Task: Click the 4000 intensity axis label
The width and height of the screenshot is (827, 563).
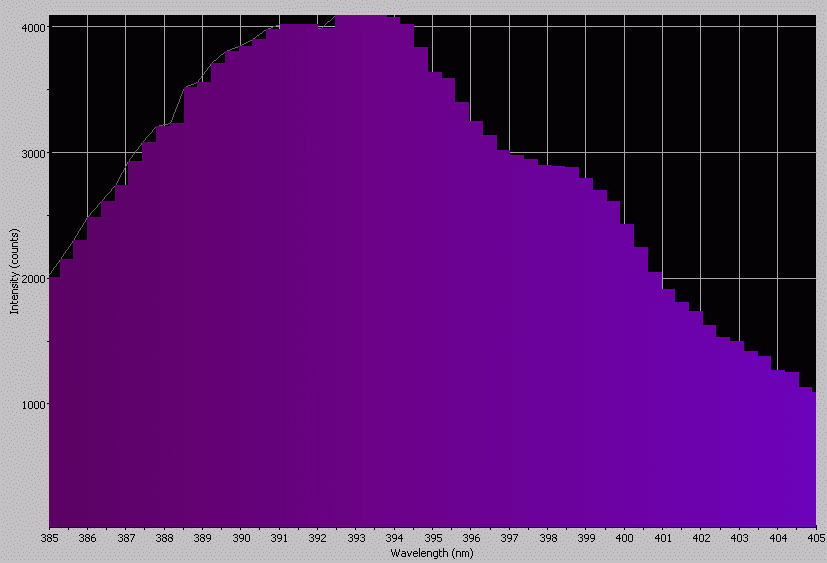Action: point(33,27)
